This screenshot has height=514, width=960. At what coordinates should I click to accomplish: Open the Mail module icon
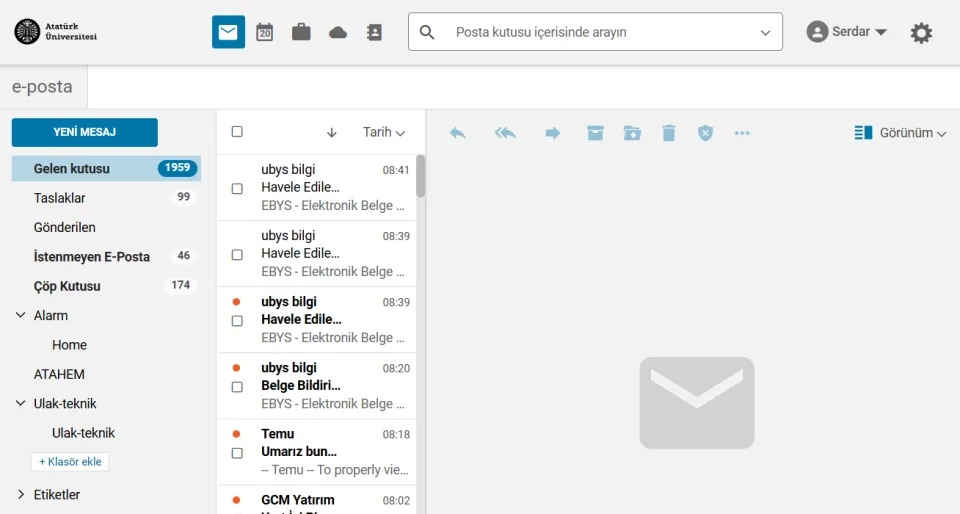click(228, 32)
